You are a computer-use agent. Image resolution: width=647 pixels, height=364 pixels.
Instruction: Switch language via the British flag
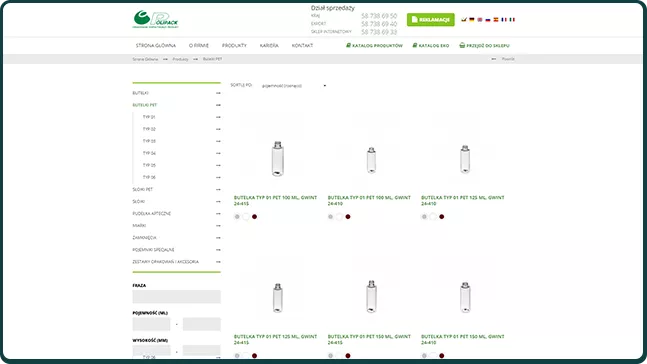pyautogui.click(x=480, y=19)
